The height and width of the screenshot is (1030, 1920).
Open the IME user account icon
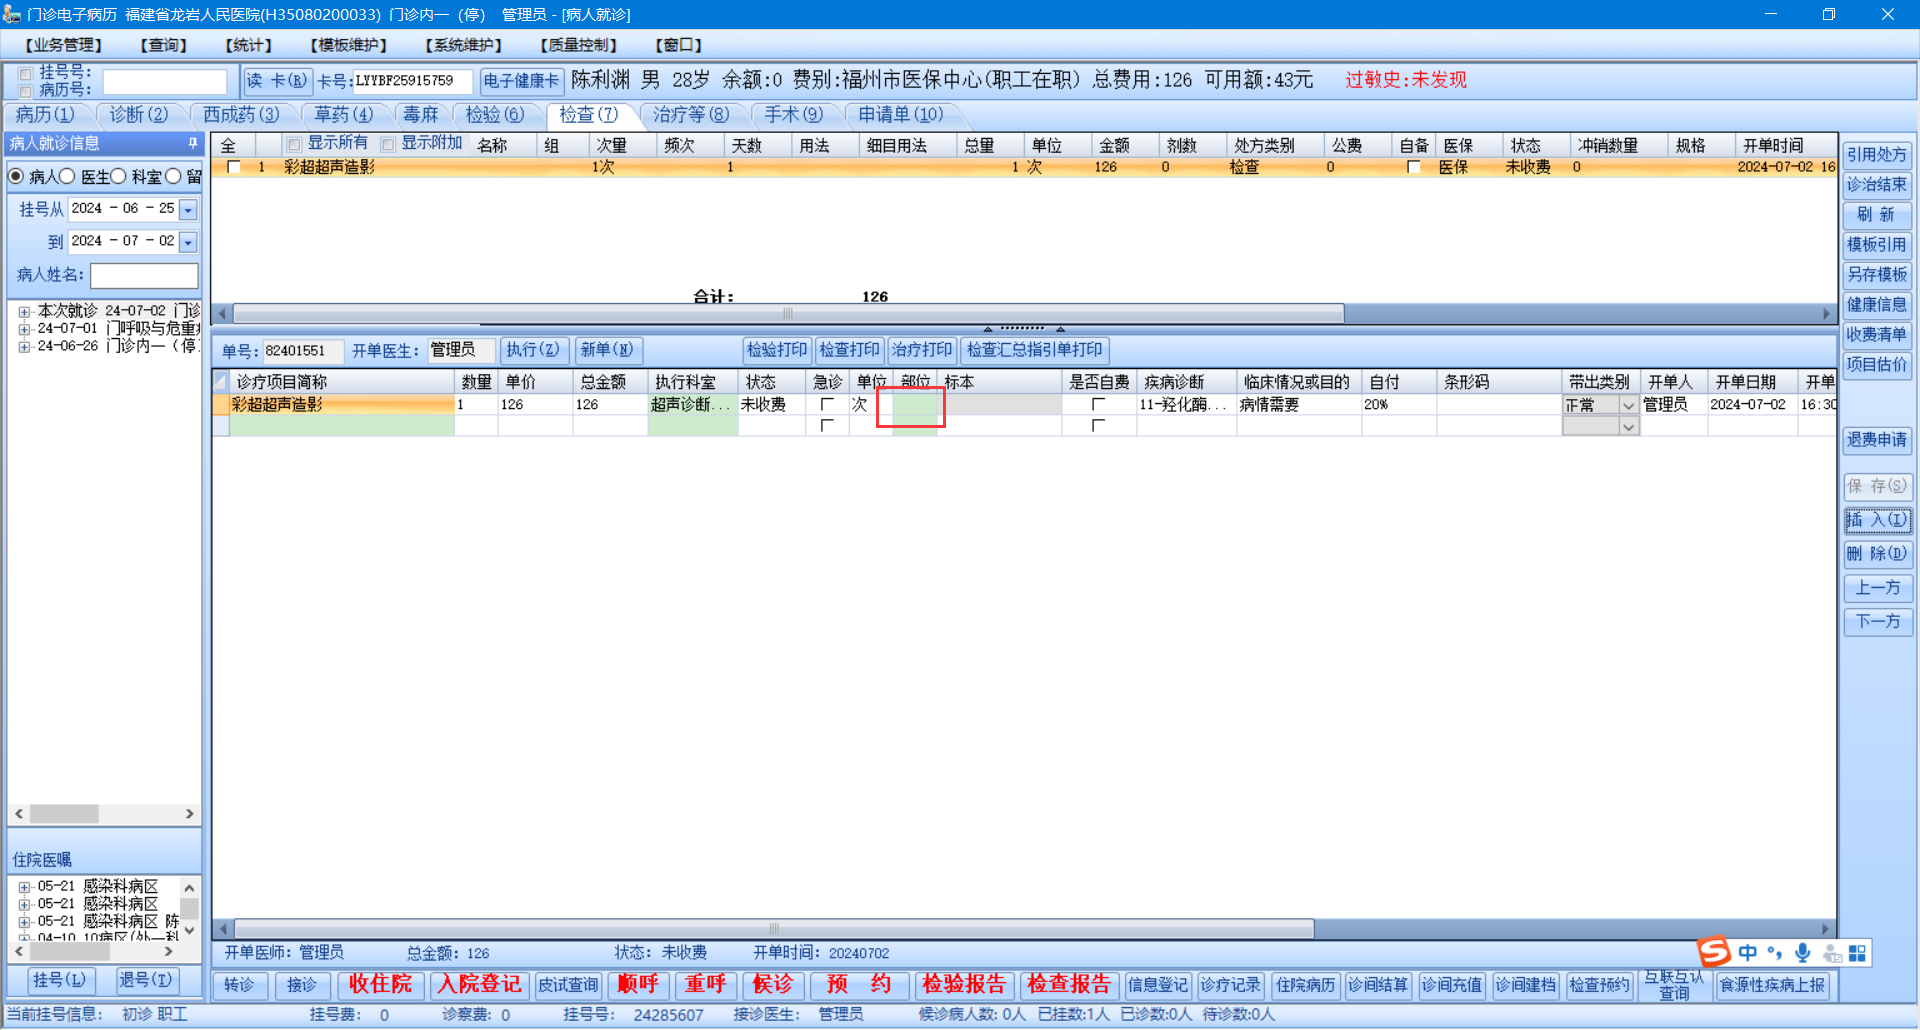[x=1831, y=953]
